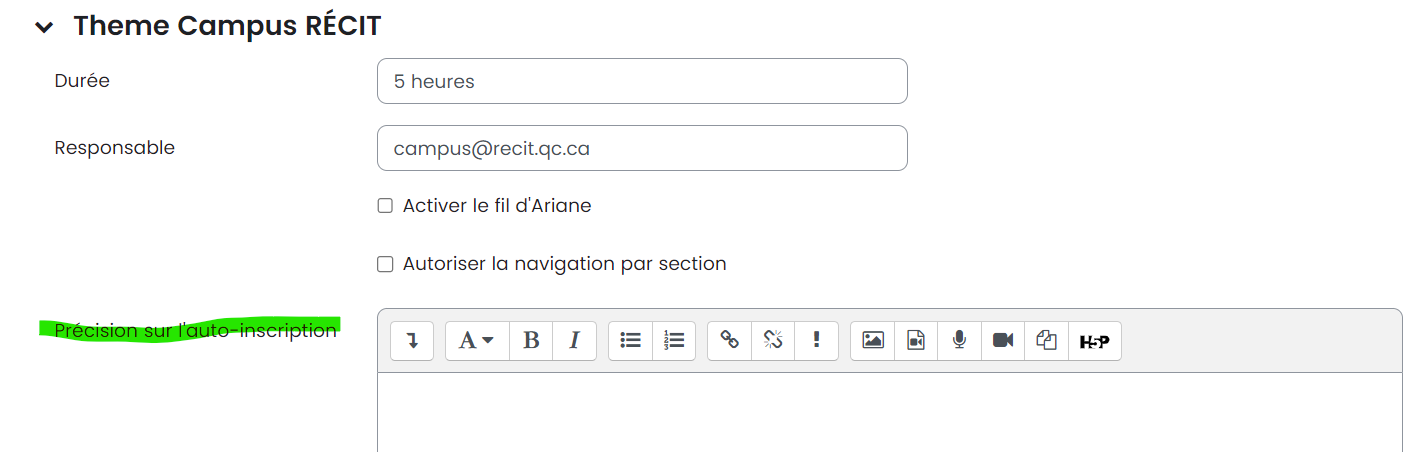The image size is (1426, 452).
Task: Start audio recording with microphone icon
Action: [959, 341]
